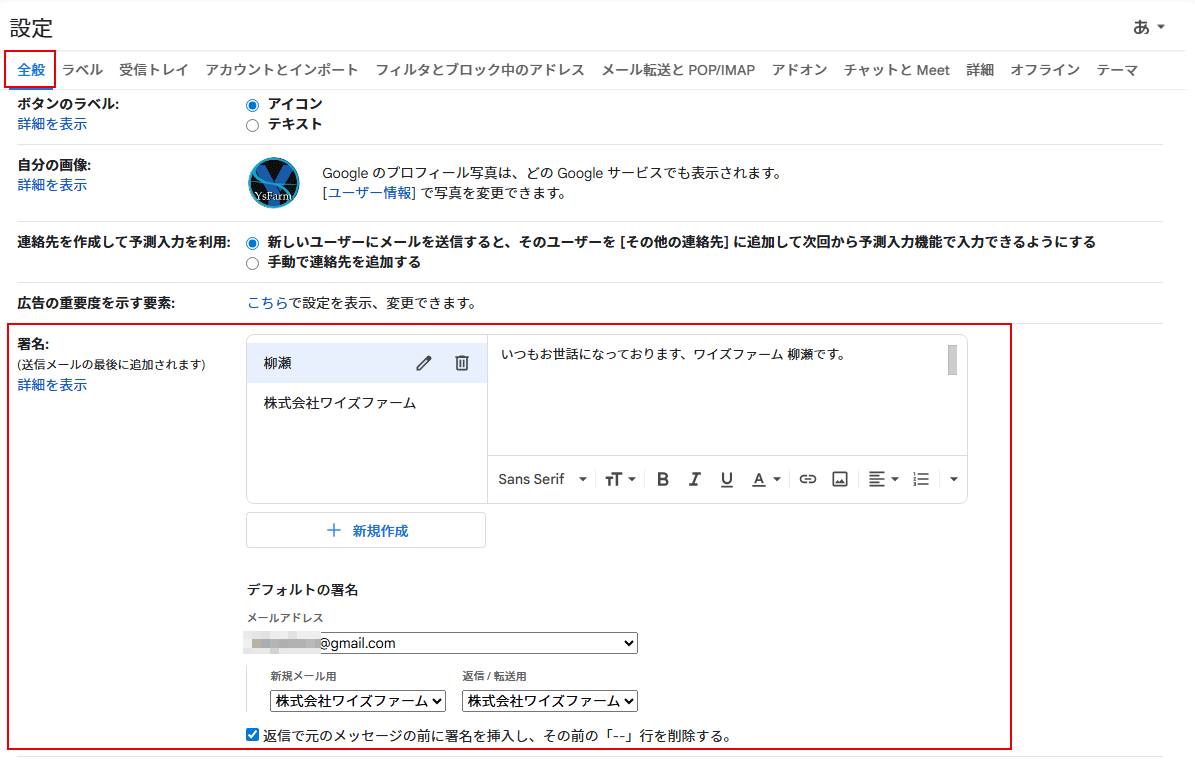1195x762 pixels.
Task: Open the text color picker in toolbar
Action: coord(765,480)
